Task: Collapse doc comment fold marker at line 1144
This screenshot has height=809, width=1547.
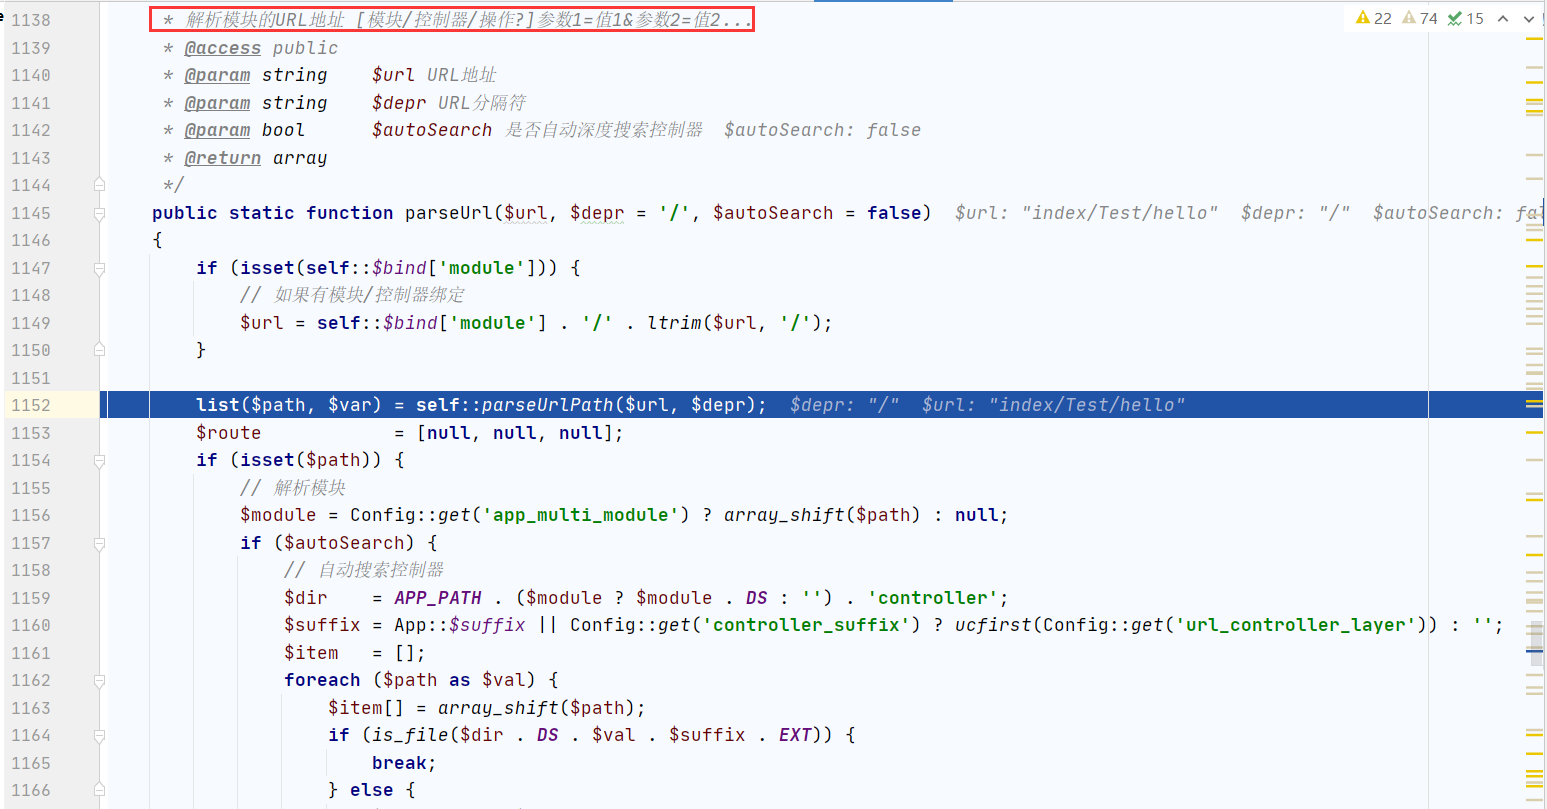Action: [99, 185]
